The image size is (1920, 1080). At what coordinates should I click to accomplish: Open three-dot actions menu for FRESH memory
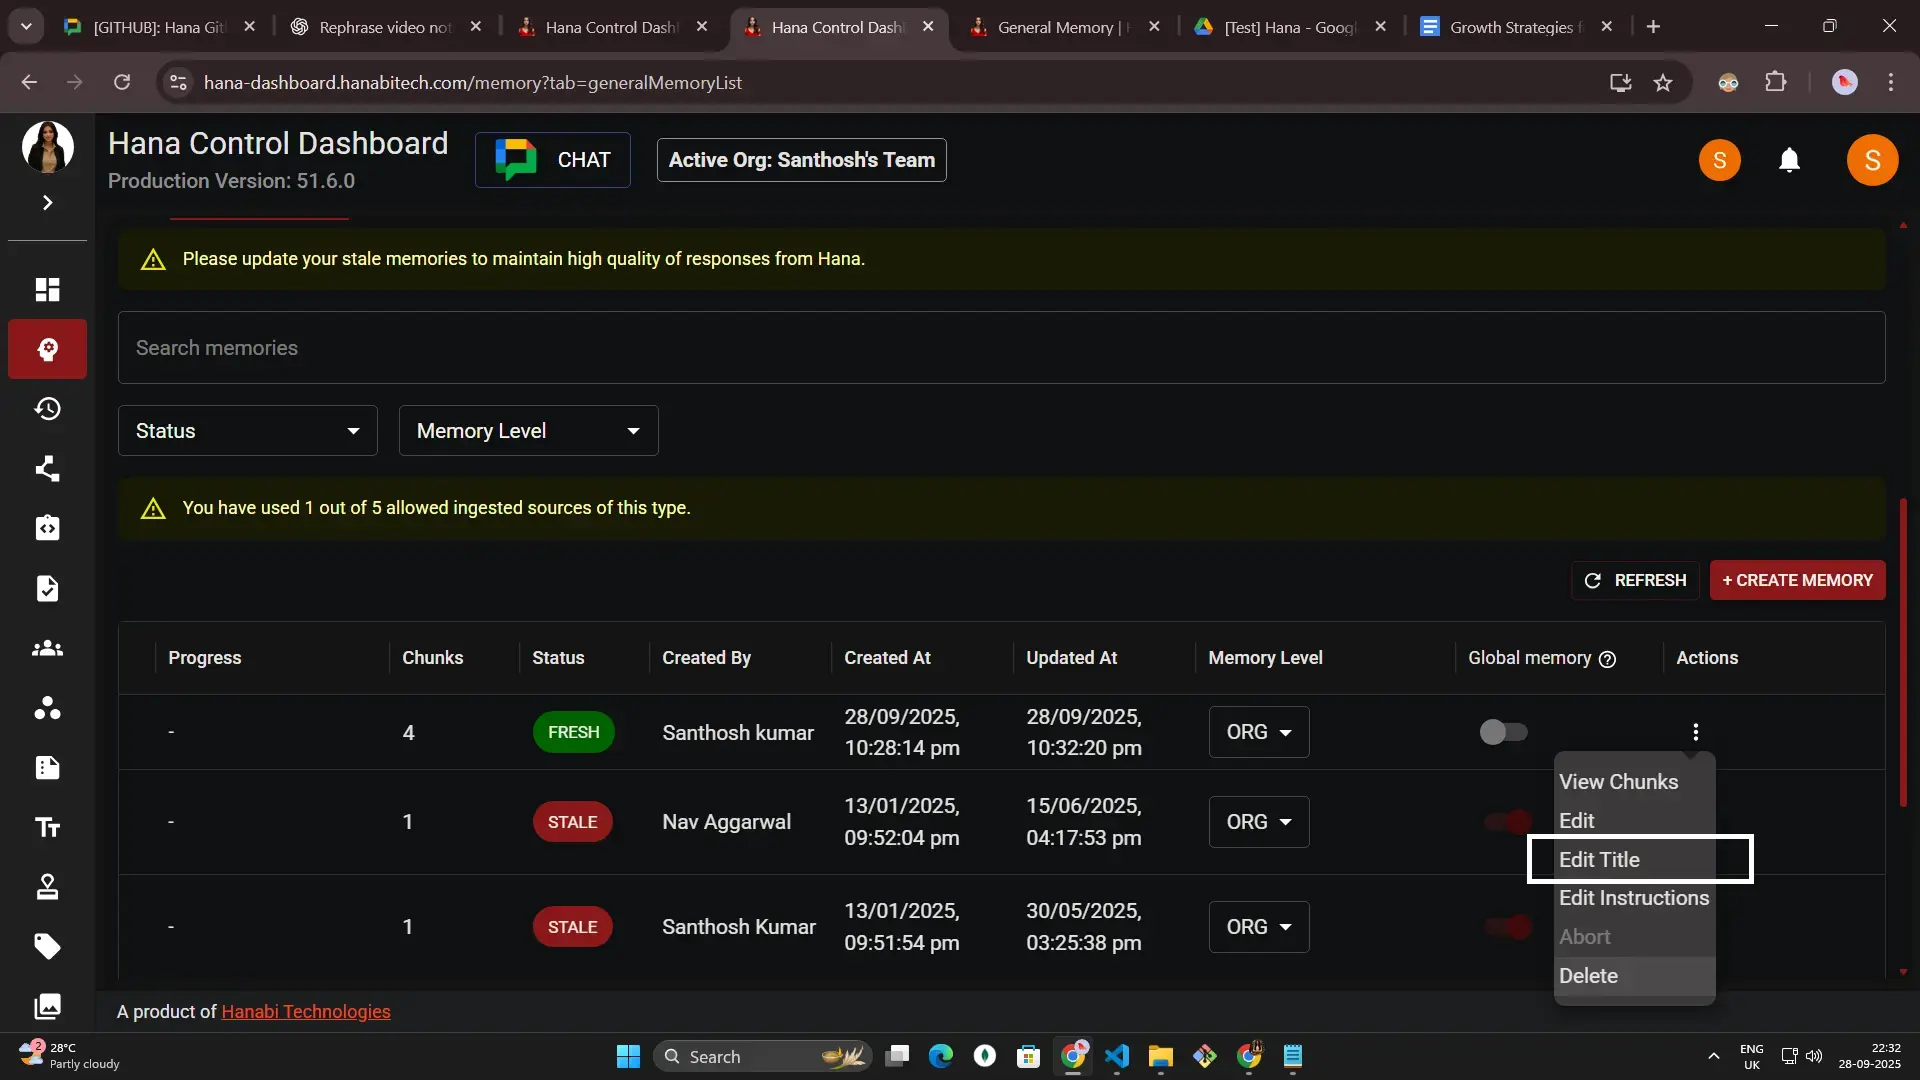(x=1695, y=732)
